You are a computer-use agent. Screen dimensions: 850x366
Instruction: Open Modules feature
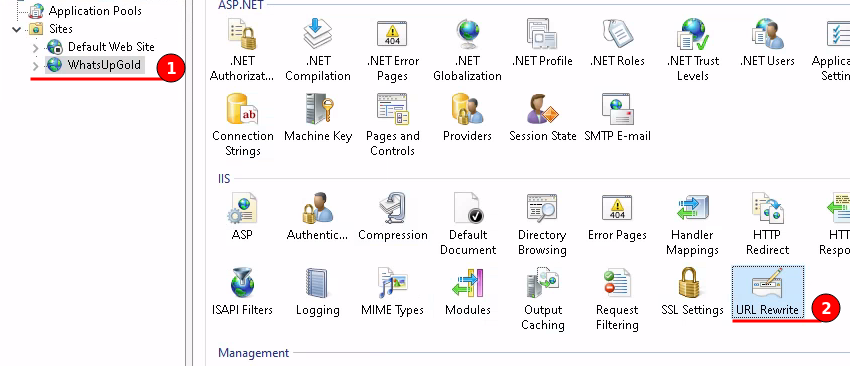click(467, 292)
